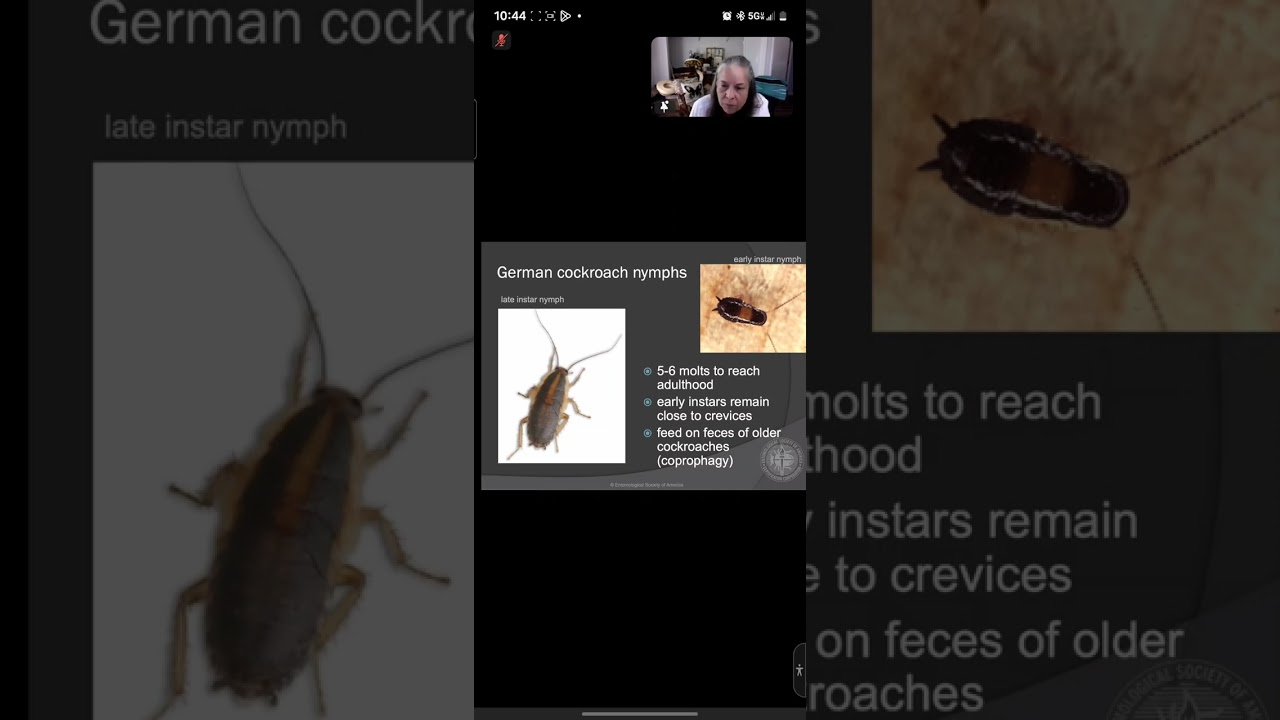
Task: Open the speaker's webcam video thumbnail
Action: [x=721, y=77]
